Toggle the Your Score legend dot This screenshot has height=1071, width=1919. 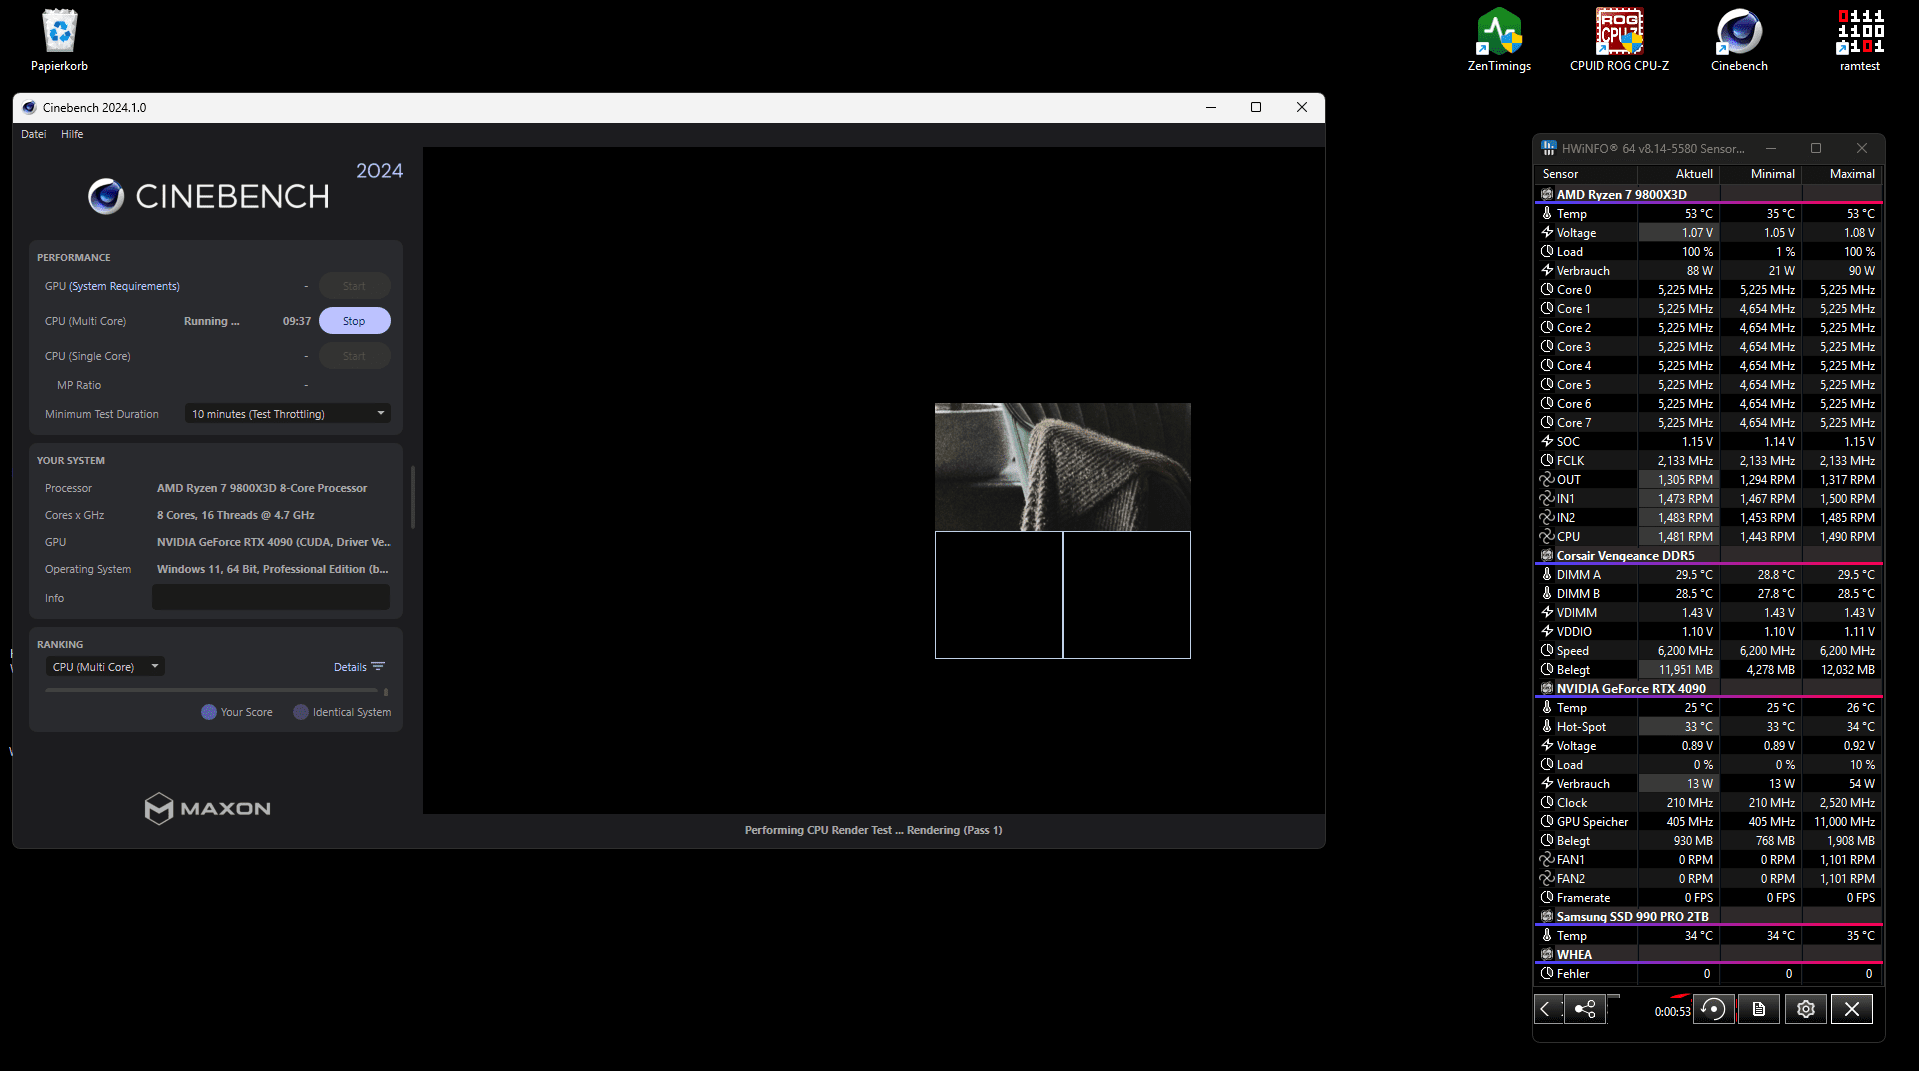(x=209, y=712)
